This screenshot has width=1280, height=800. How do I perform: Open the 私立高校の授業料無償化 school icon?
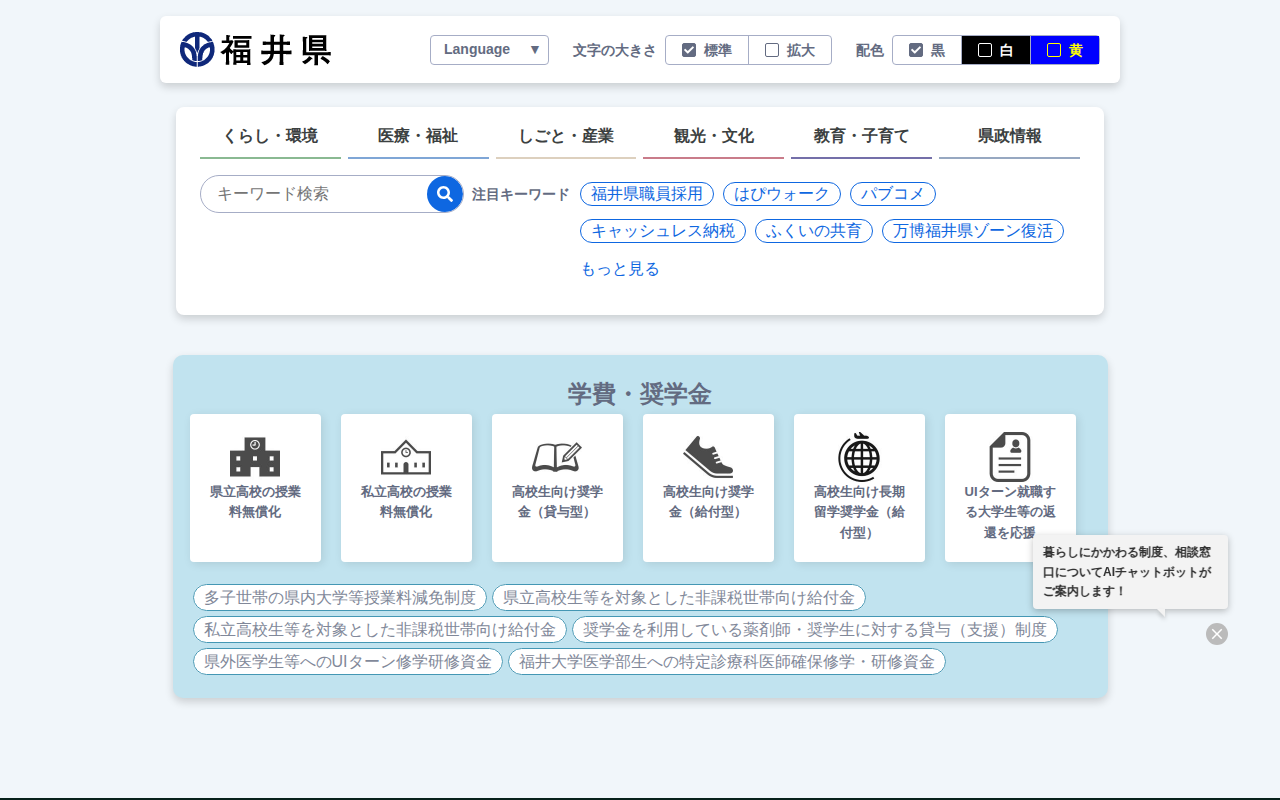pos(406,458)
